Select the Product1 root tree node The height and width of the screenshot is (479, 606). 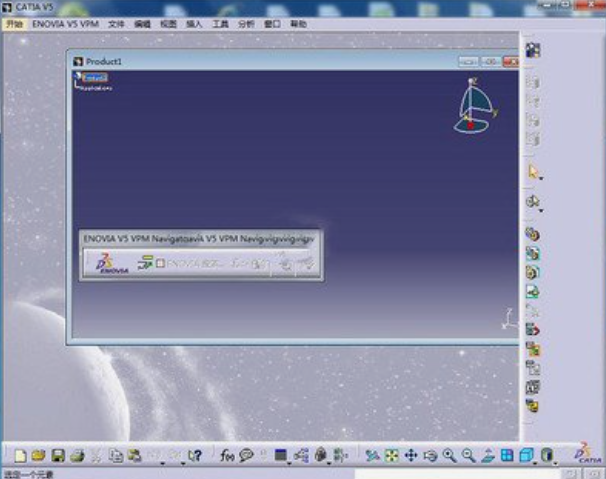point(95,77)
